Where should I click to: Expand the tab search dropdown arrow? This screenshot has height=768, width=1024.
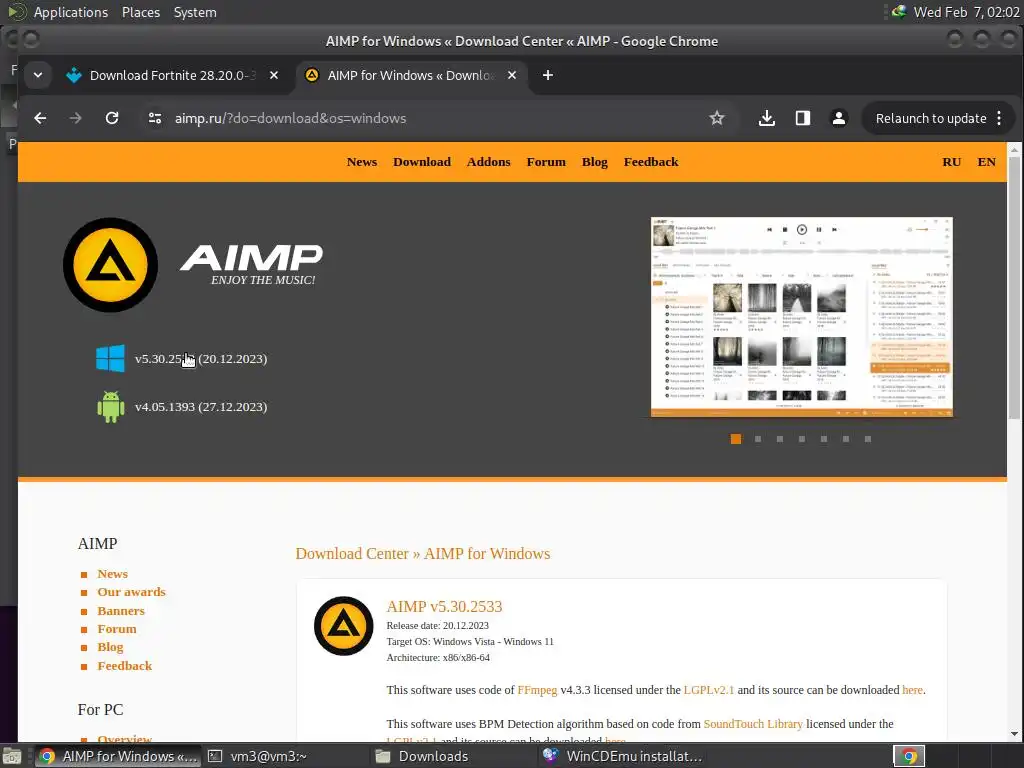(x=38, y=75)
